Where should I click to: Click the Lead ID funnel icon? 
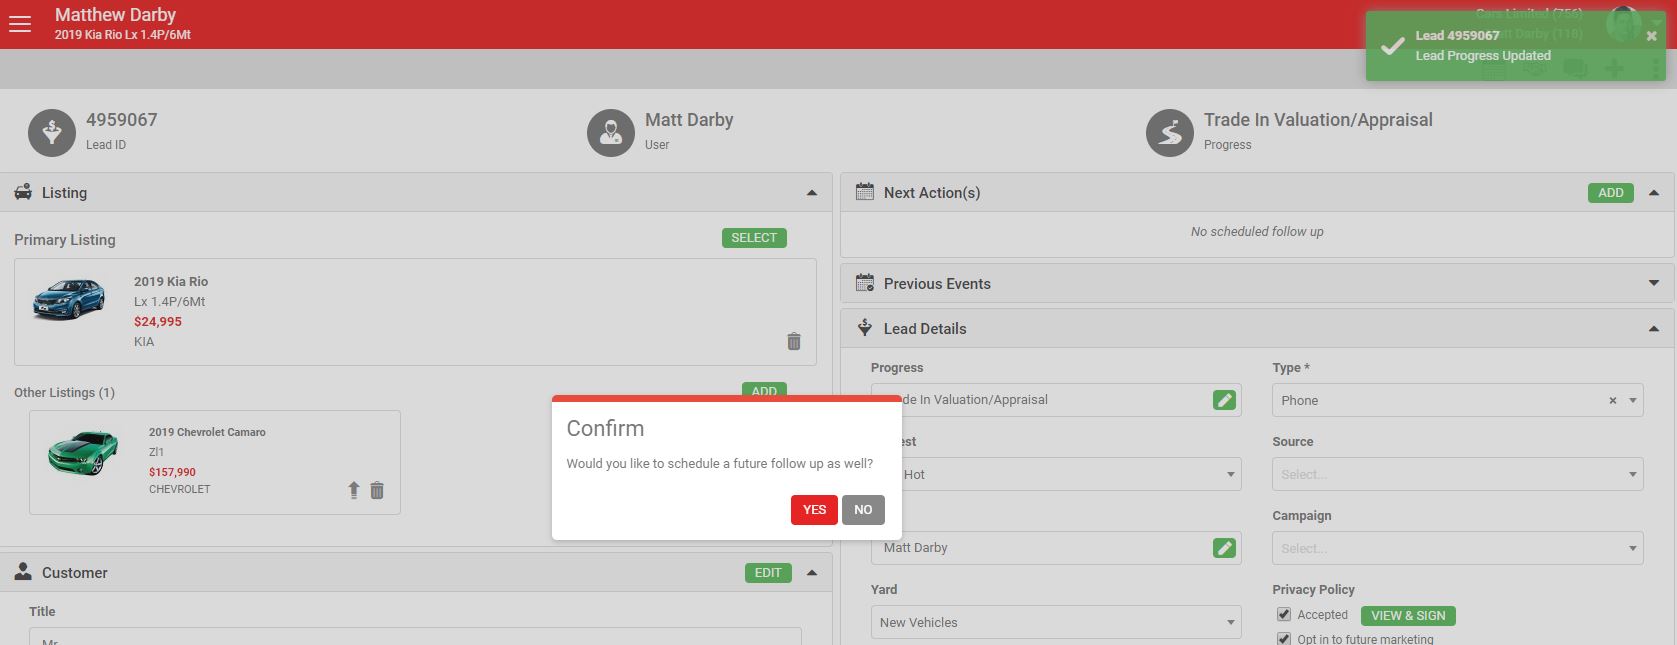[x=52, y=133]
